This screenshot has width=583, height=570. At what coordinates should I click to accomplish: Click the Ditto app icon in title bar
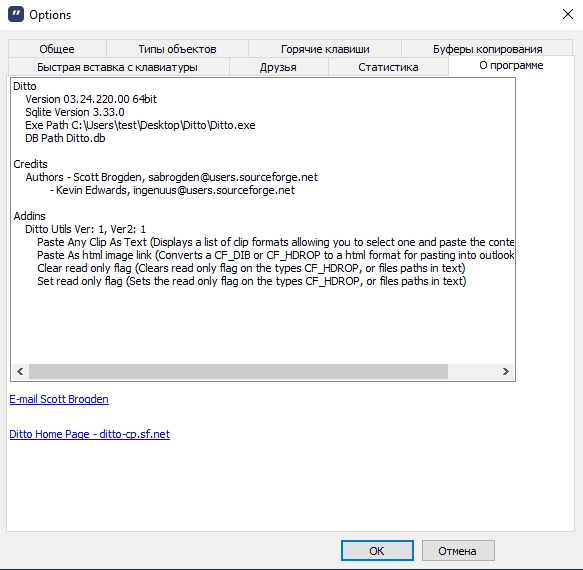pos(16,15)
